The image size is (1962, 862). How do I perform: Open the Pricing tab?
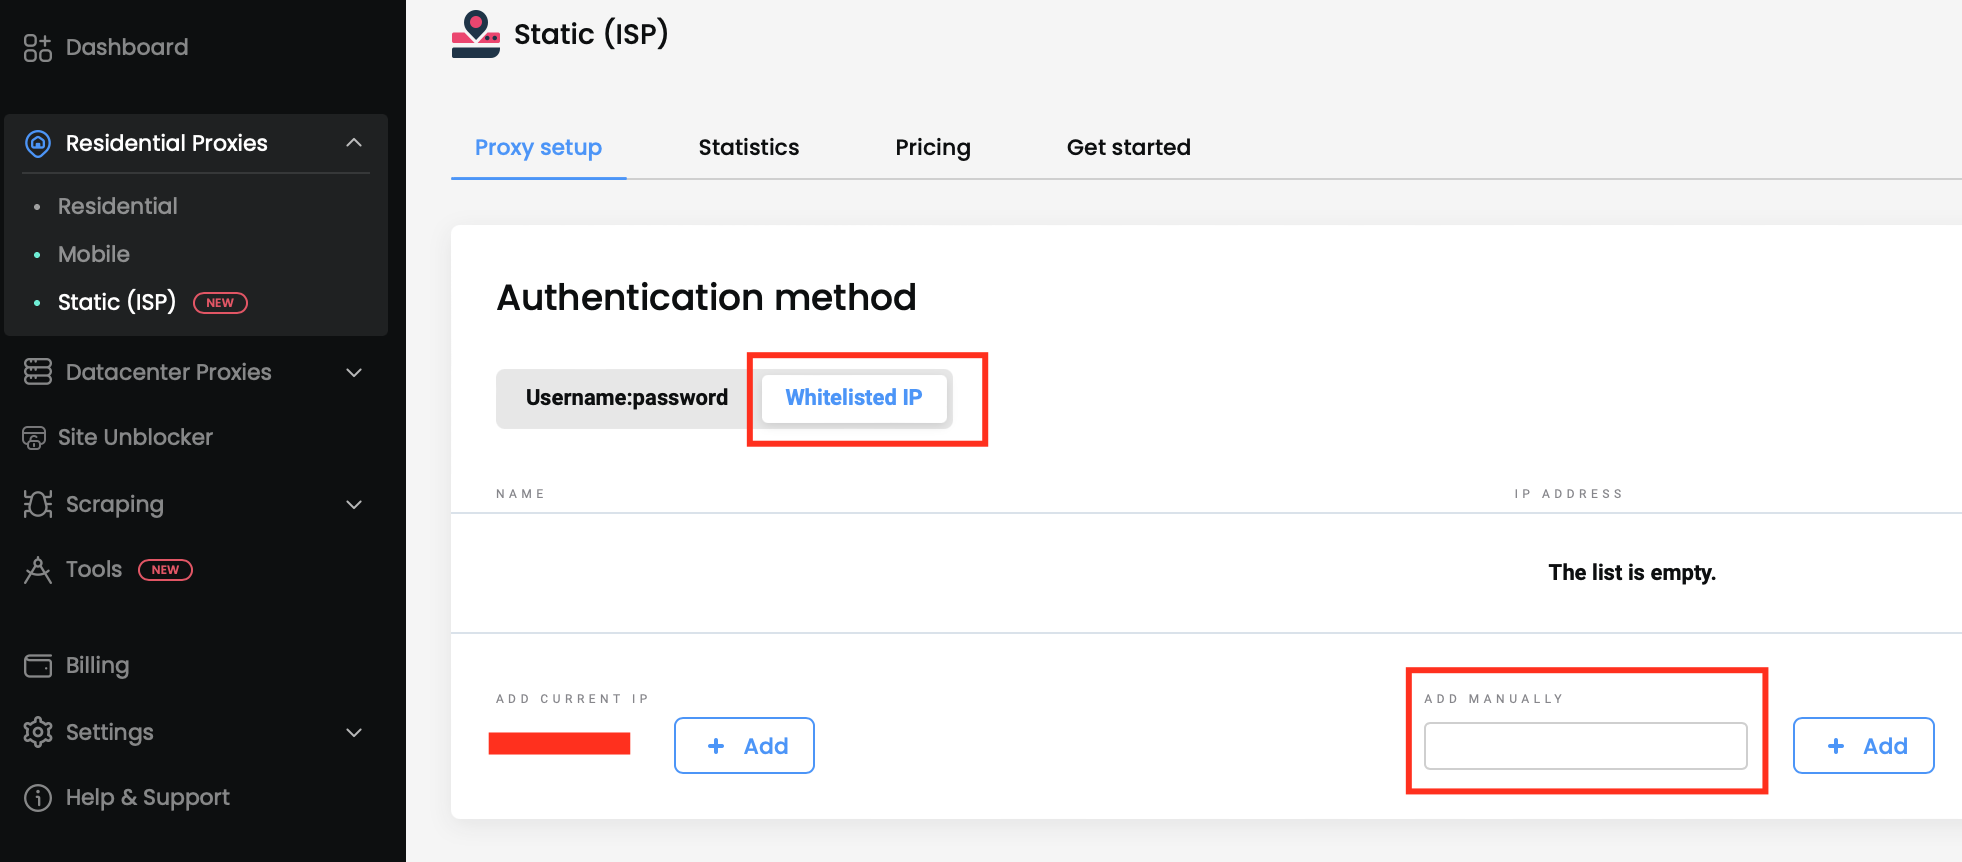pos(932,147)
